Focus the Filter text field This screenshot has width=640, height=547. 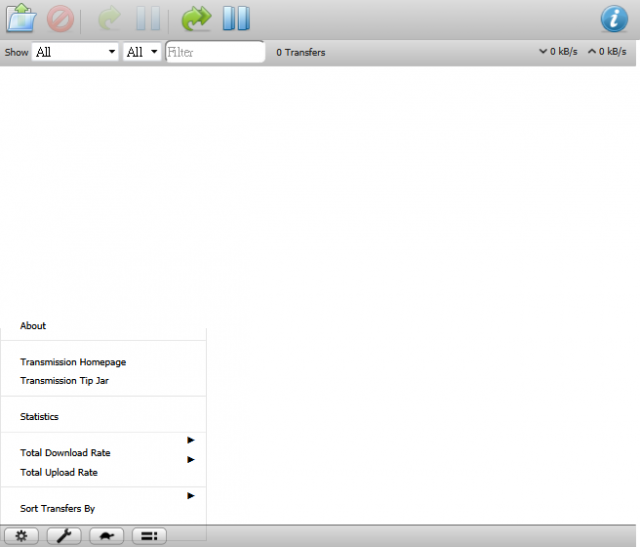(x=215, y=52)
